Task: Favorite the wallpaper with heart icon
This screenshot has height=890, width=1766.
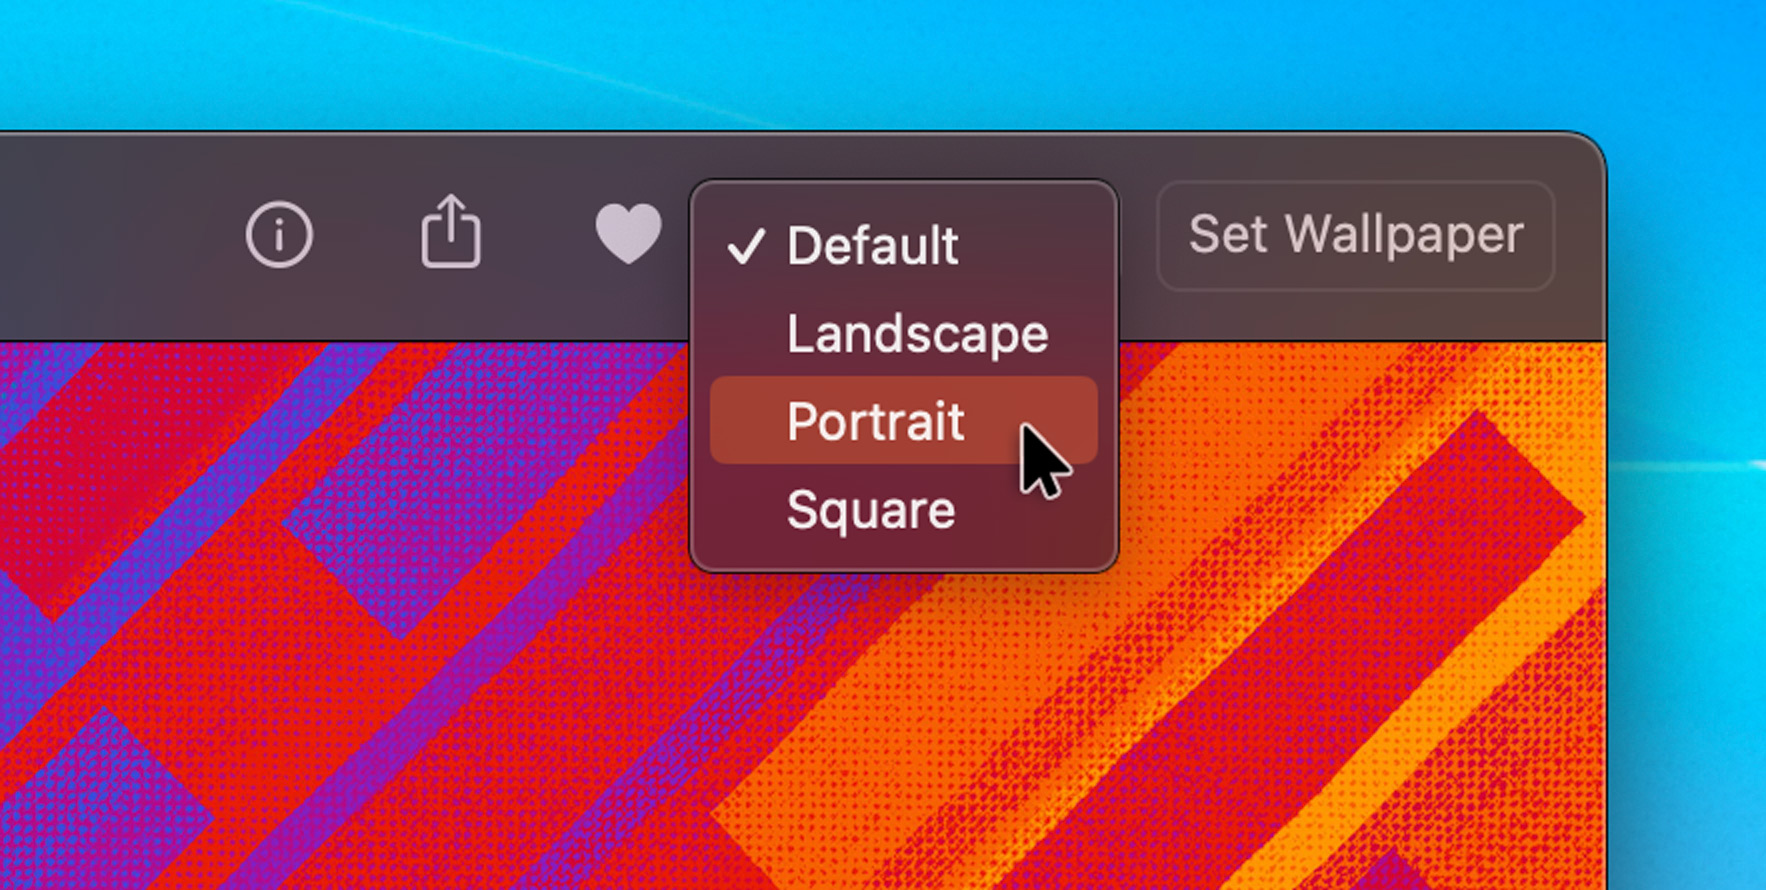Action: 628,234
